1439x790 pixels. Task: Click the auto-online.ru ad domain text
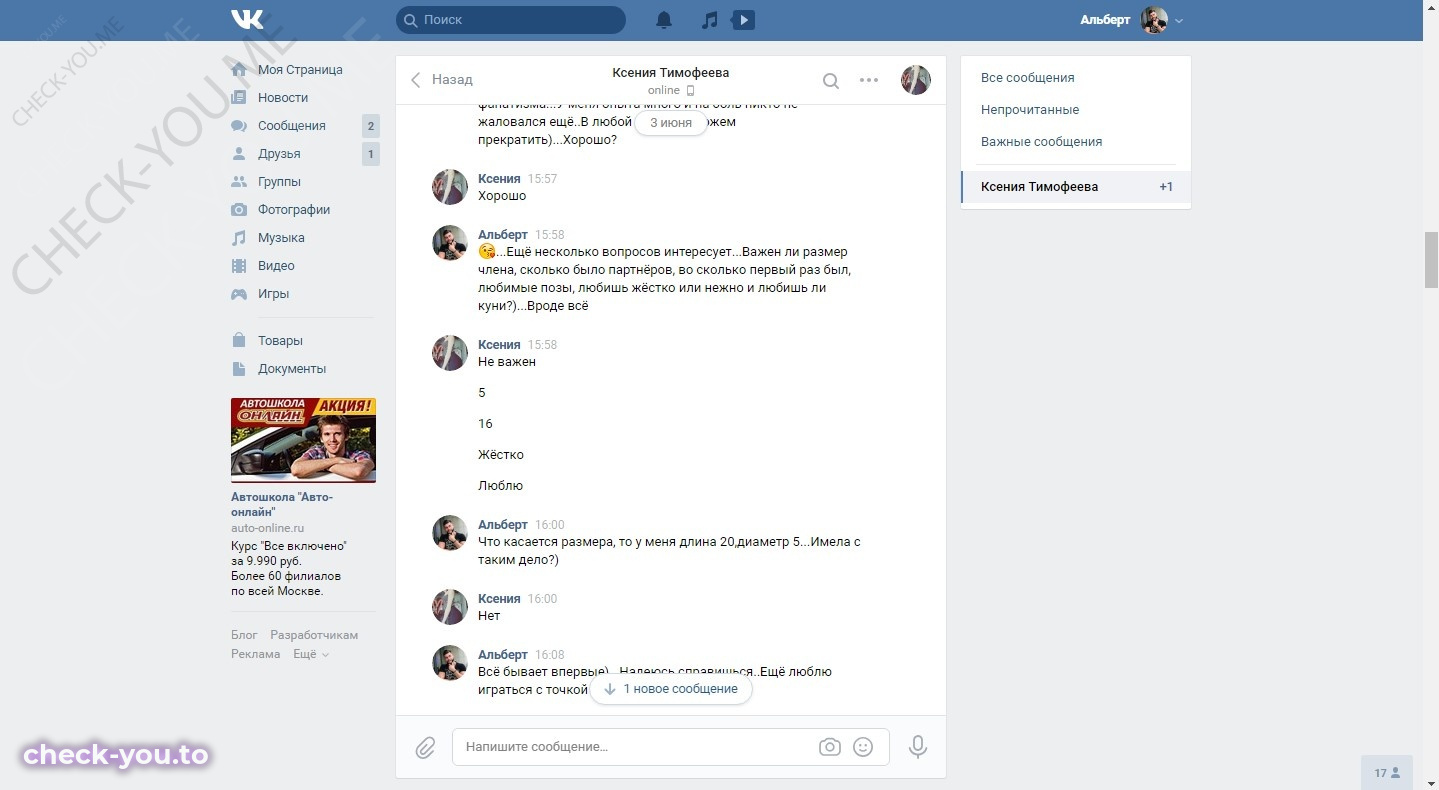click(x=268, y=528)
